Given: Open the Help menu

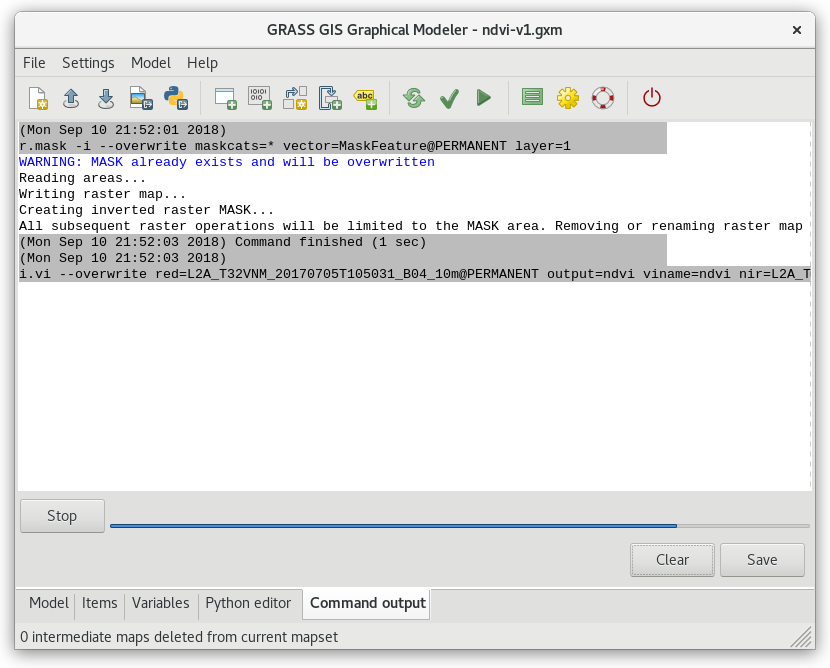Looking at the screenshot, I should 202,63.
